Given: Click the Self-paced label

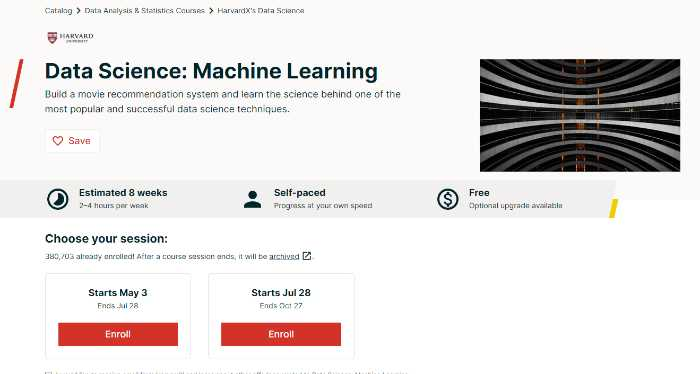Looking at the screenshot, I should [300, 193].
